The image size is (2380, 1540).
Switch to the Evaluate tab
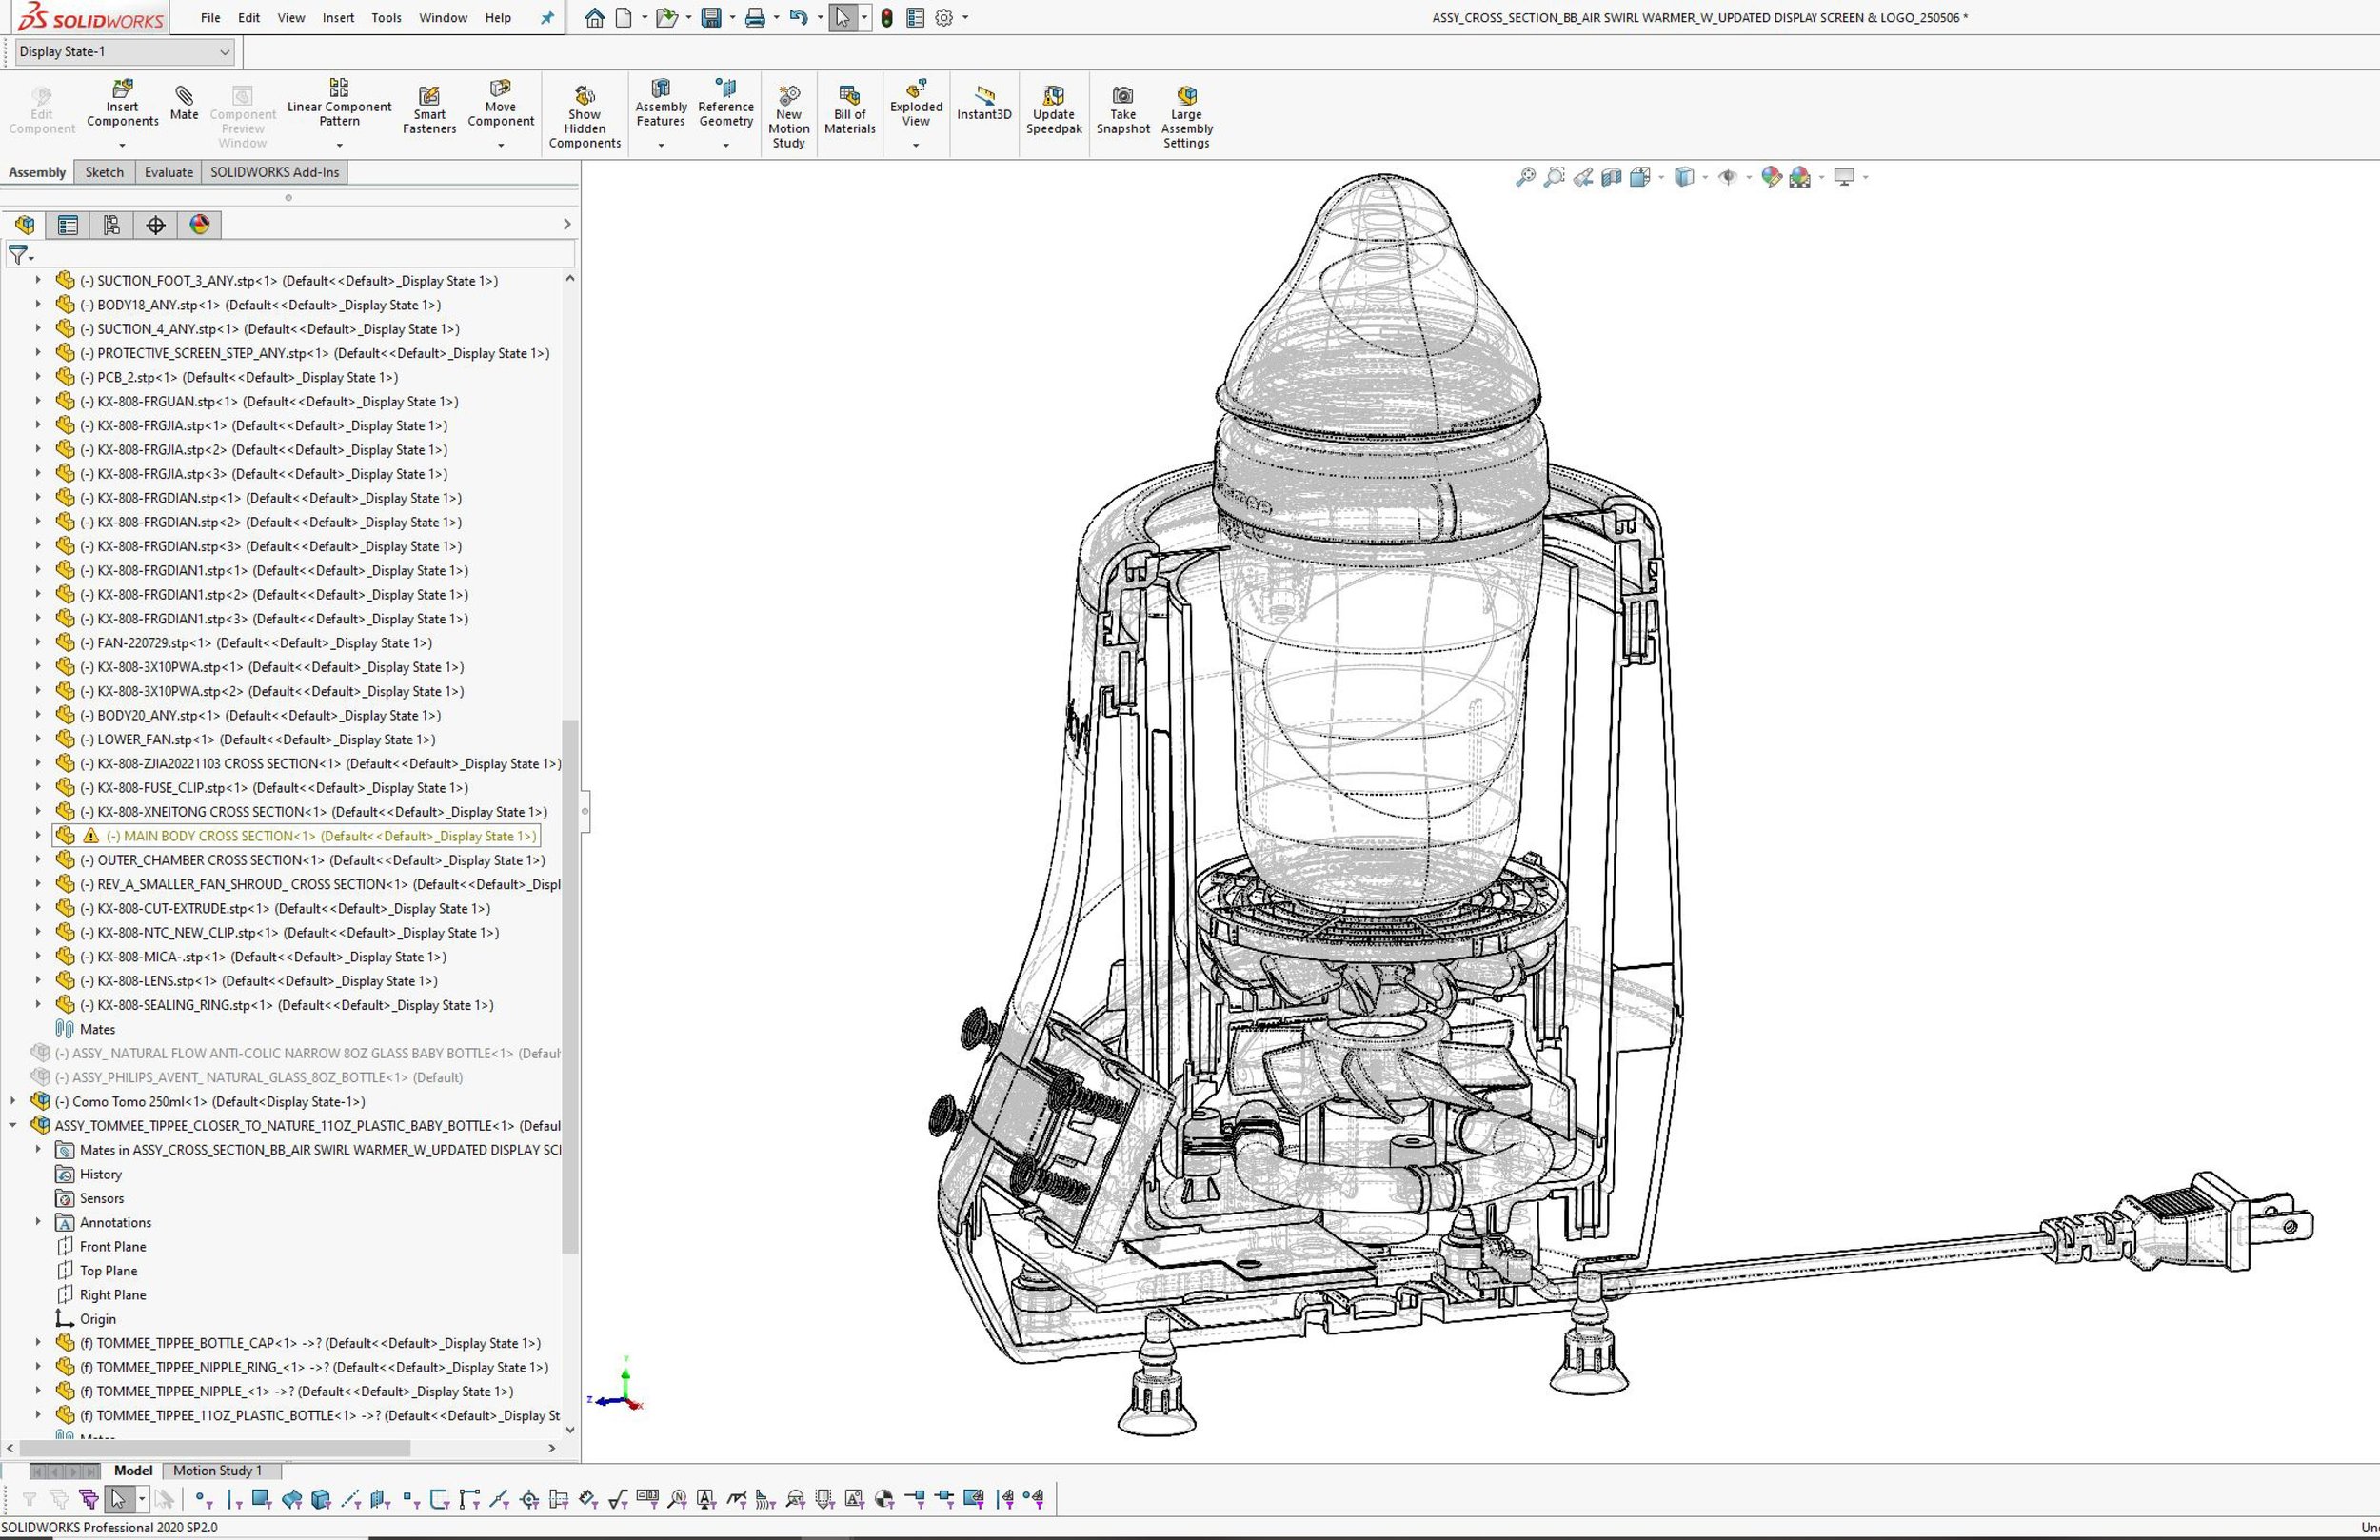pyautogui.click(x=168, y=172)
